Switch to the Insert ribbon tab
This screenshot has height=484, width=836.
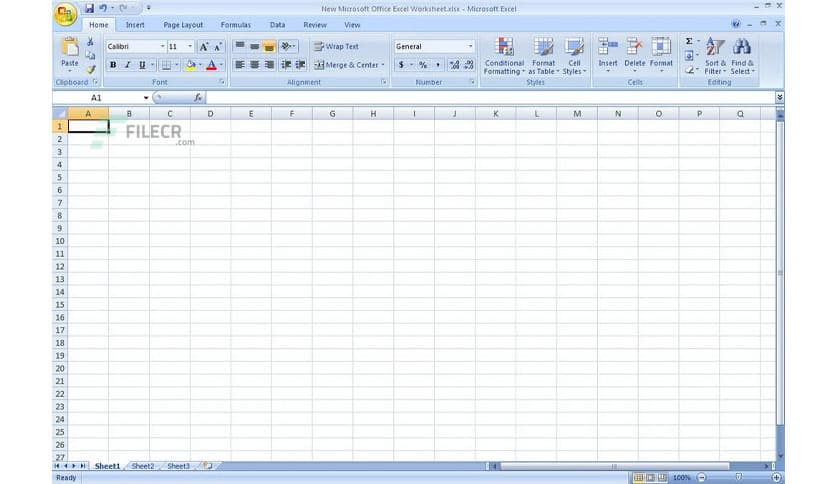[135, 25]
